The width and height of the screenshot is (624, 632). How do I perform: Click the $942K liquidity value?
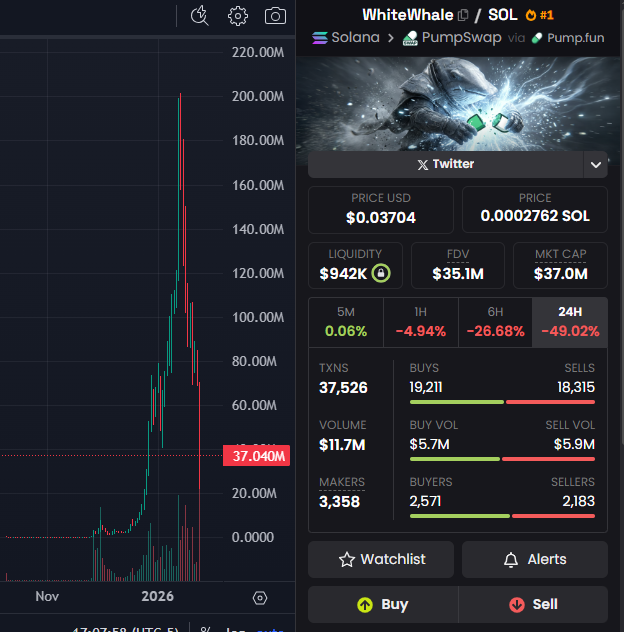pyautogui.click(x=343, y=274)
